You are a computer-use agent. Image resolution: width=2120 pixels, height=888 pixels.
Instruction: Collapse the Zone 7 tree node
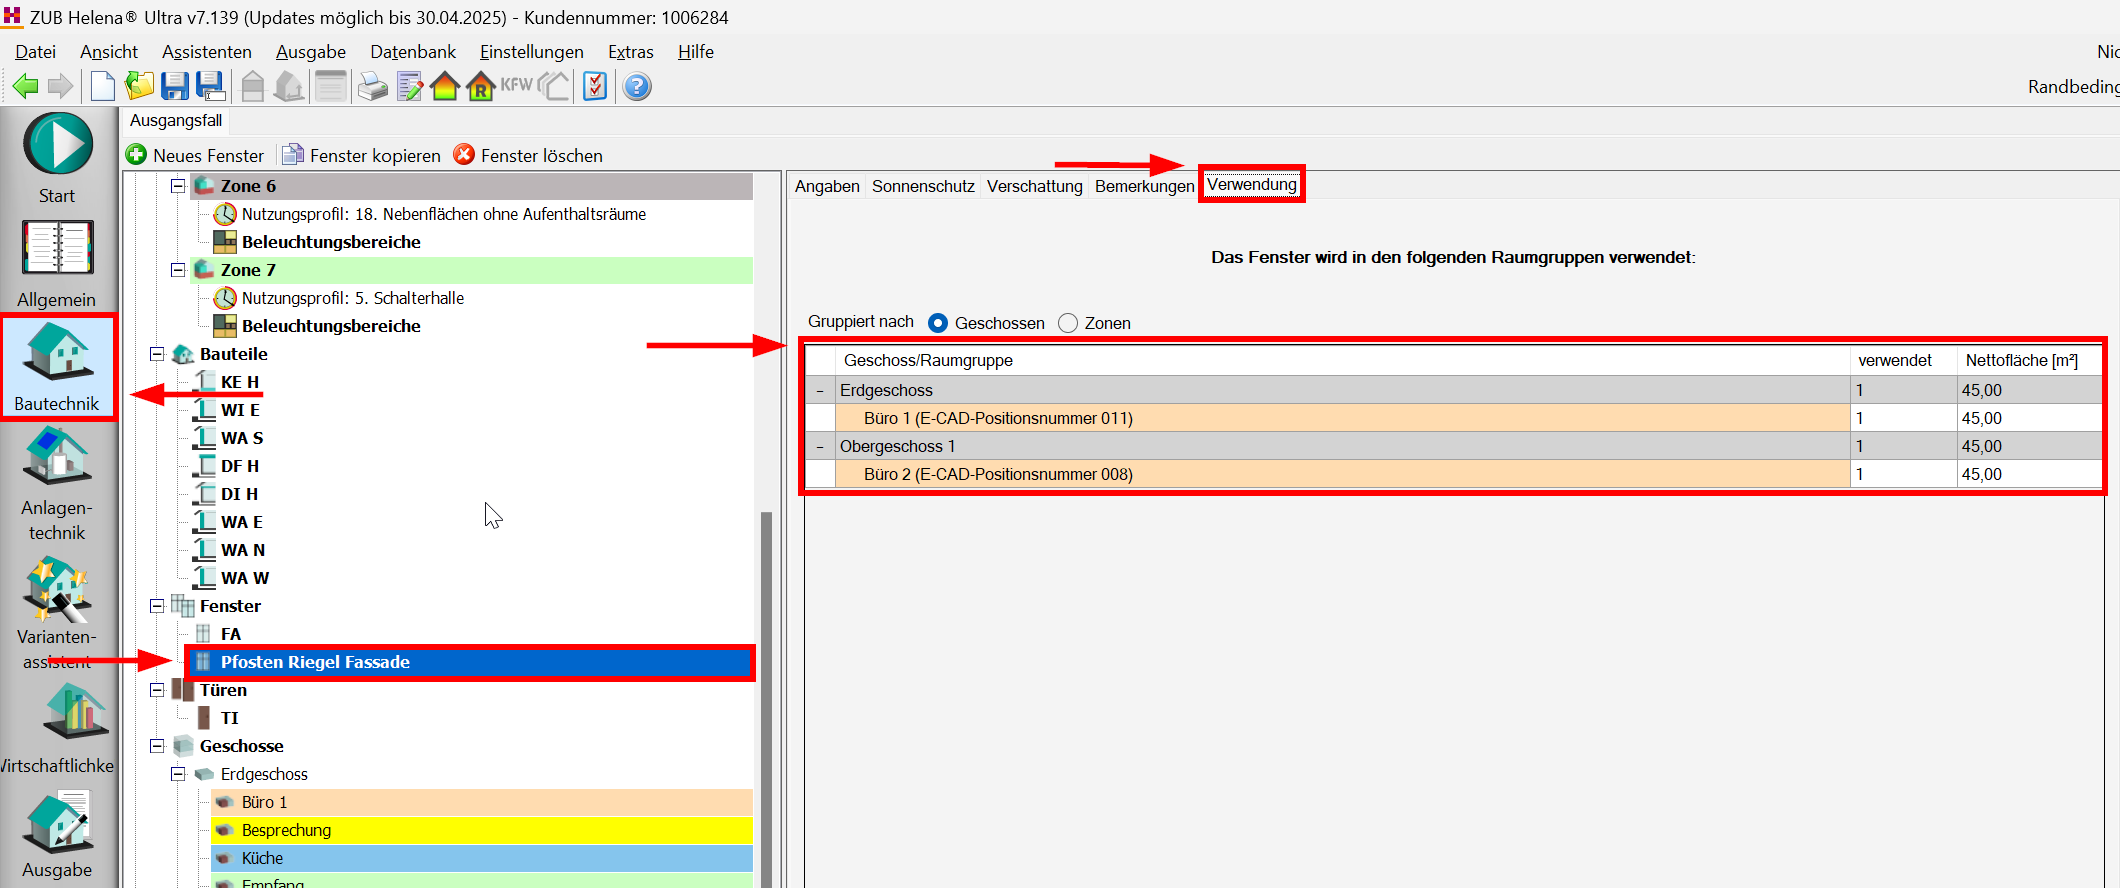(178, 270)
